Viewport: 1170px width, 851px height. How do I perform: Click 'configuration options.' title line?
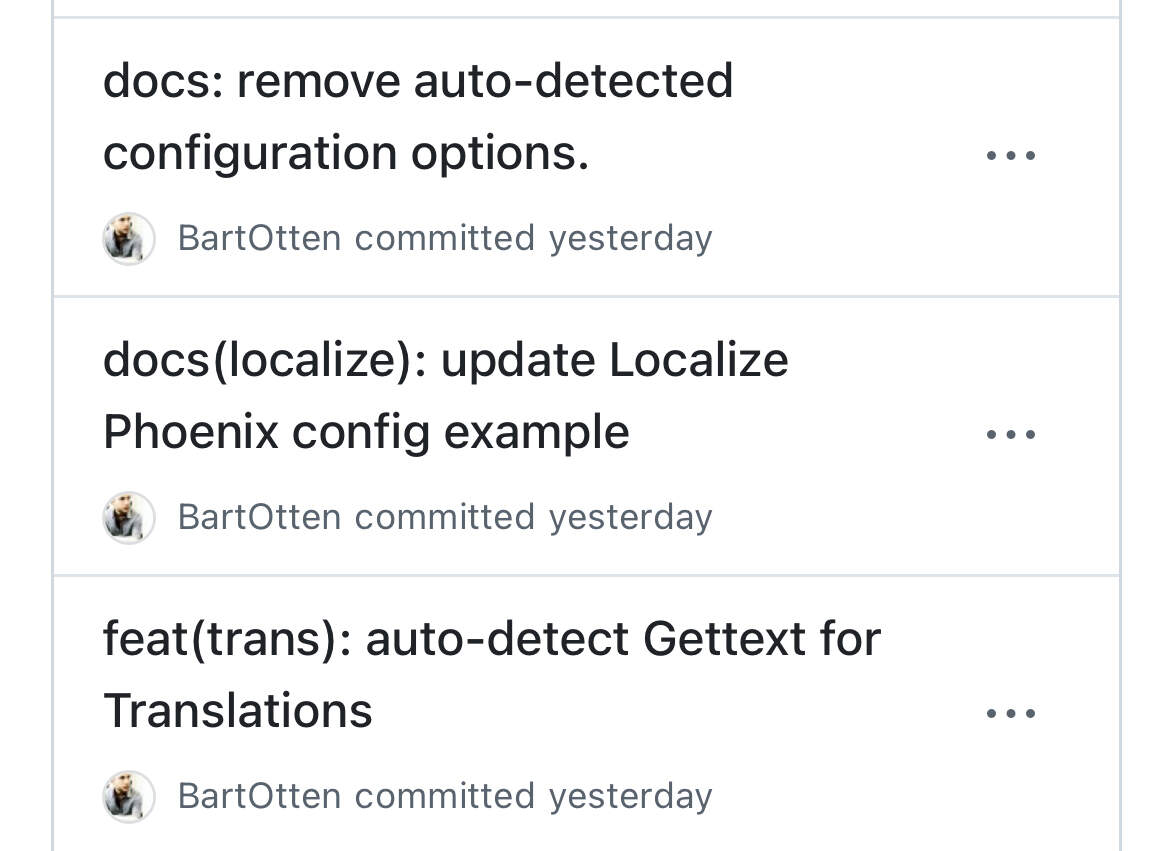pyautogui.click(x=346, y=154)
